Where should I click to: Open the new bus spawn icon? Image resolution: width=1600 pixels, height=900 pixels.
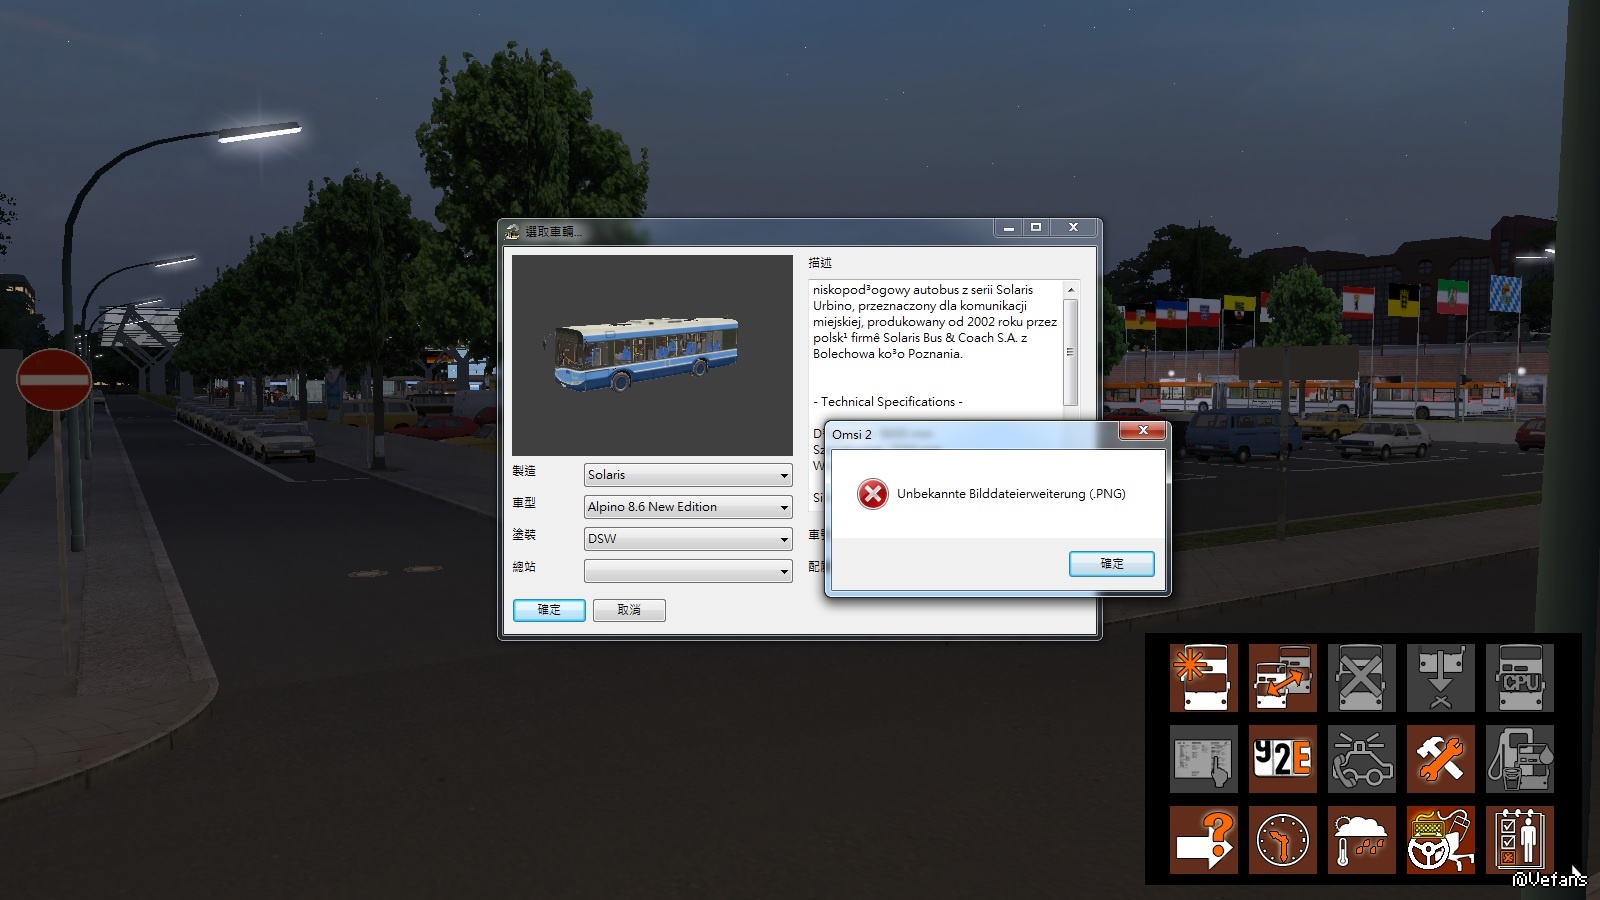point(1204,678)
